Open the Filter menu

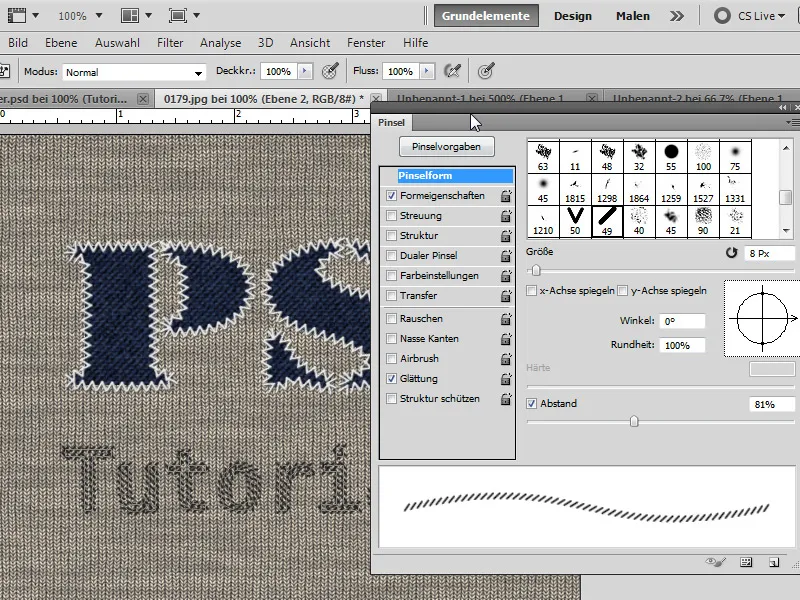click(170, 43)
